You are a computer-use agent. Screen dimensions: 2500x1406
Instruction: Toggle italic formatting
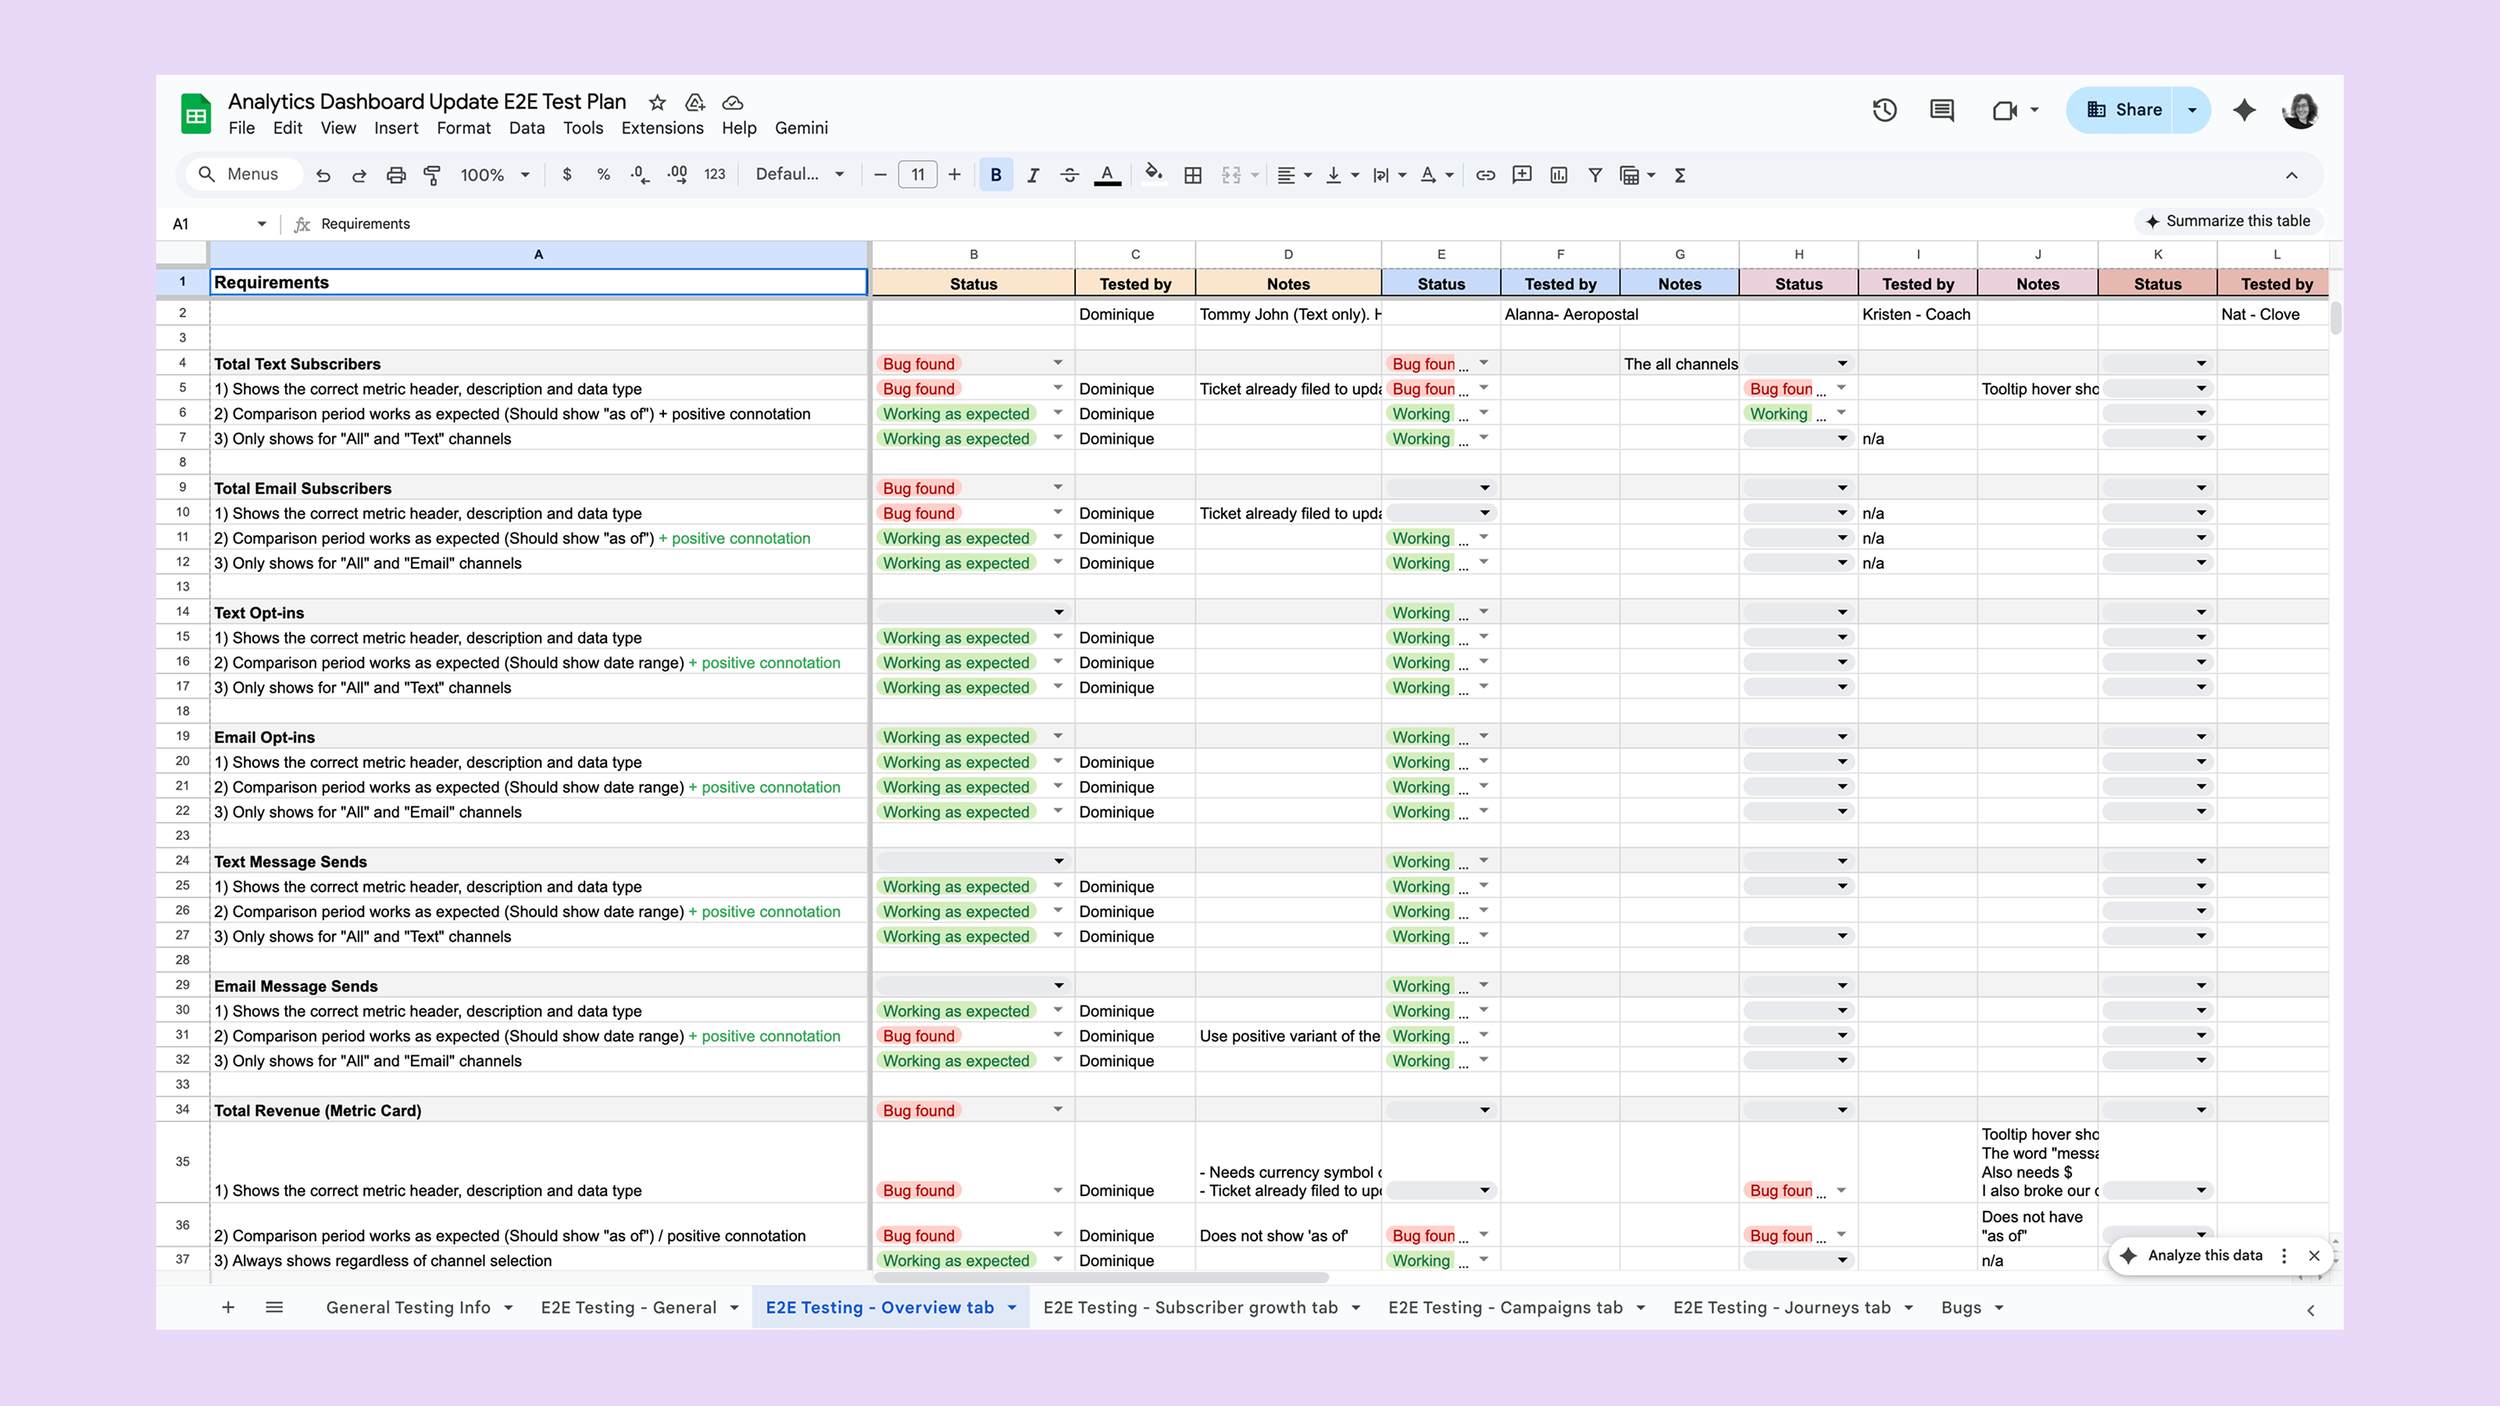(x=1032, y=175)
